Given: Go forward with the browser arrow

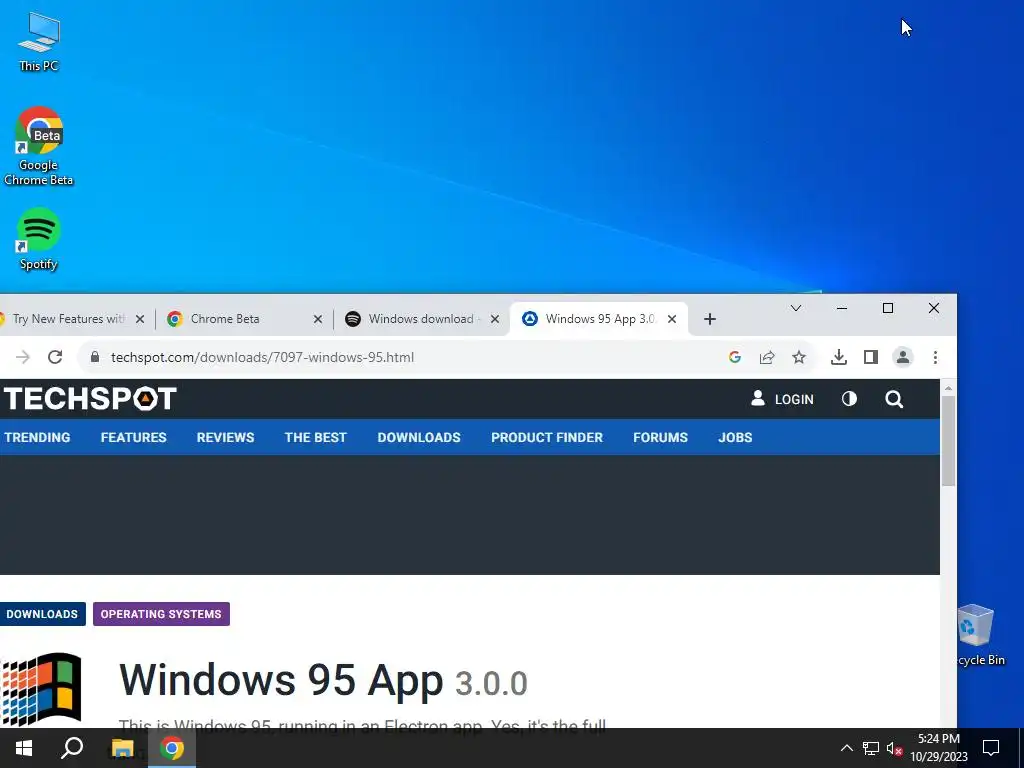Looking at the screenshot, I should point(23,357).
